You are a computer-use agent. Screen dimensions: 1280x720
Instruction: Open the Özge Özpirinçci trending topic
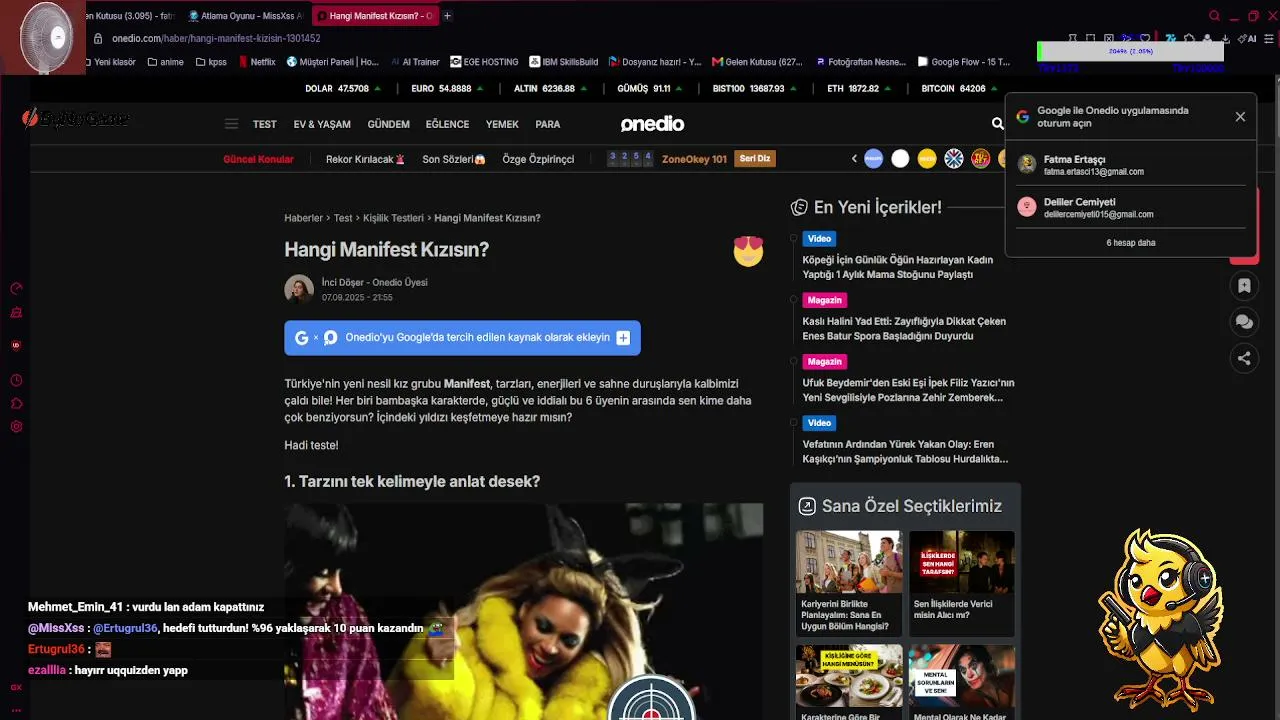pos(538,159)
